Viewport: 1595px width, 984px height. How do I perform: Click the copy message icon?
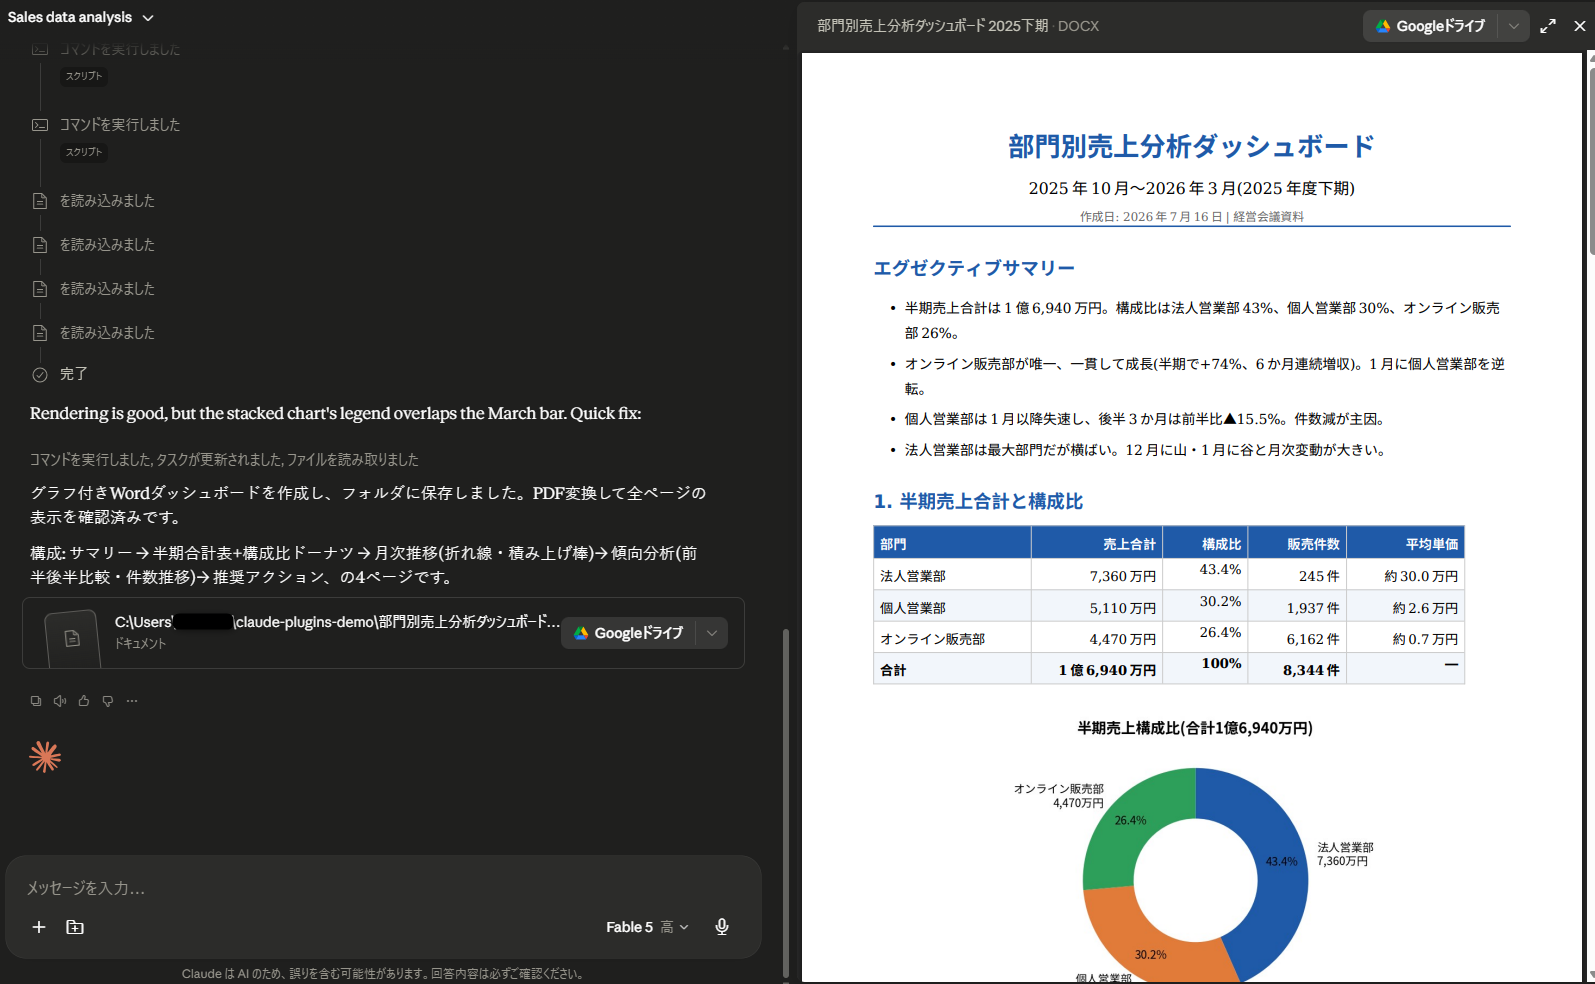[x=36, y=701]
